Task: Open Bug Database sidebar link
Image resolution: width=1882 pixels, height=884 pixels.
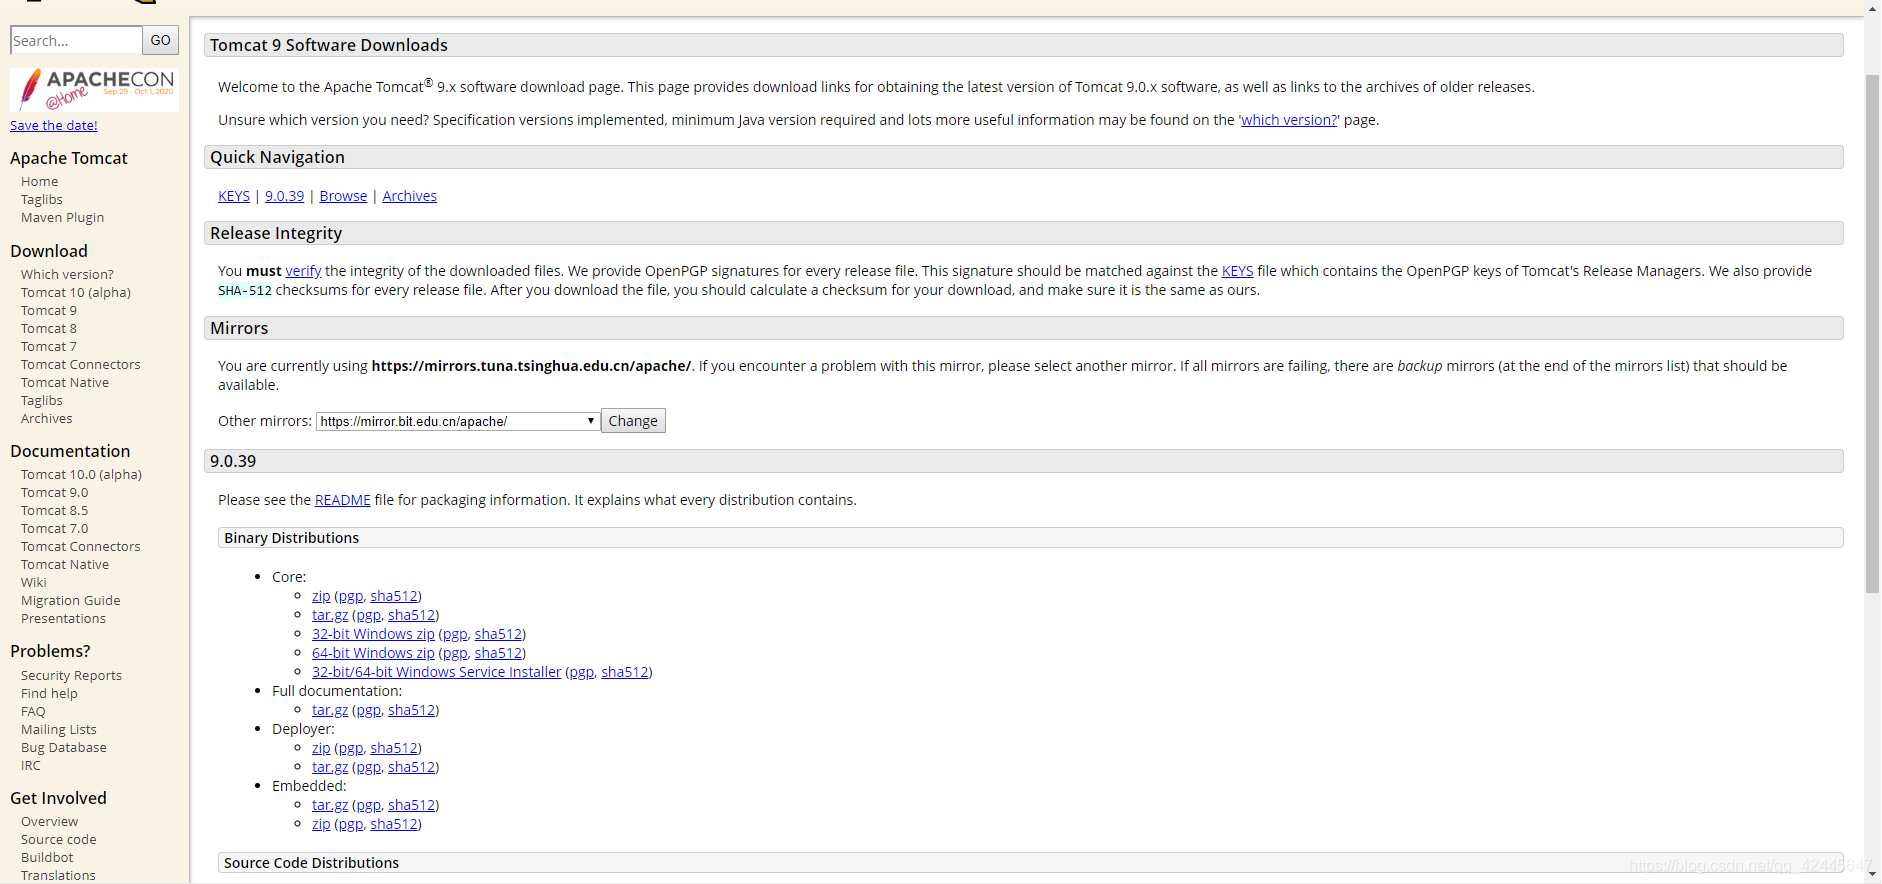Action: pos(64,748)
